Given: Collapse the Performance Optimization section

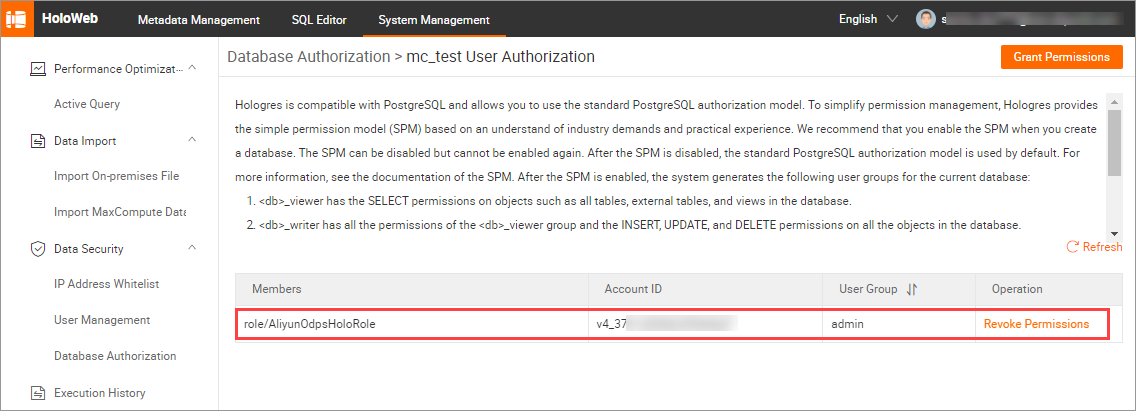Looking at the screenshot, I should 192,67.
